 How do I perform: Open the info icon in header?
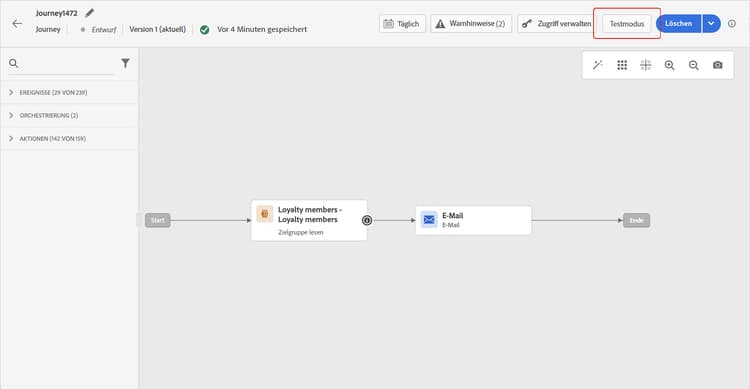[732, 23]
